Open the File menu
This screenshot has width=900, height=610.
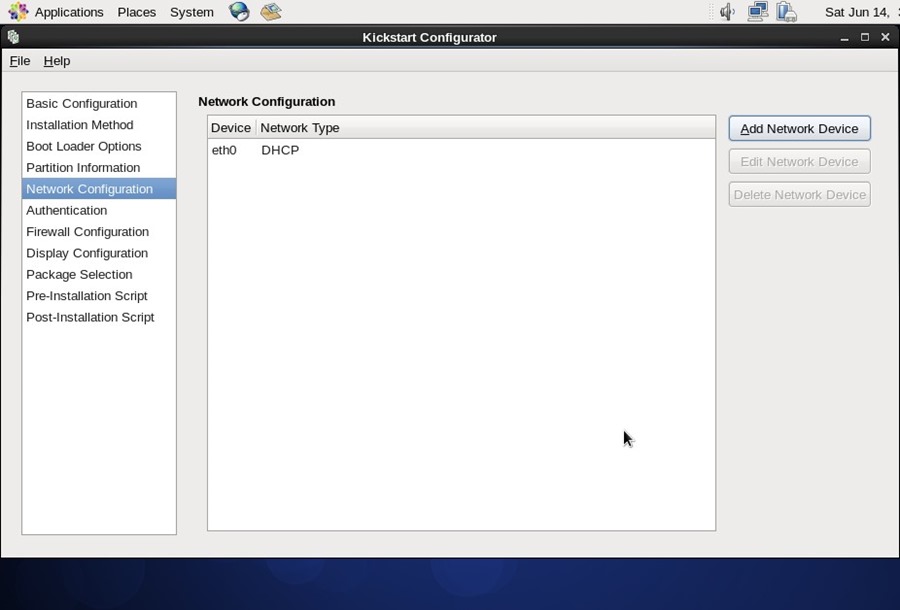(x=19, y=61)
